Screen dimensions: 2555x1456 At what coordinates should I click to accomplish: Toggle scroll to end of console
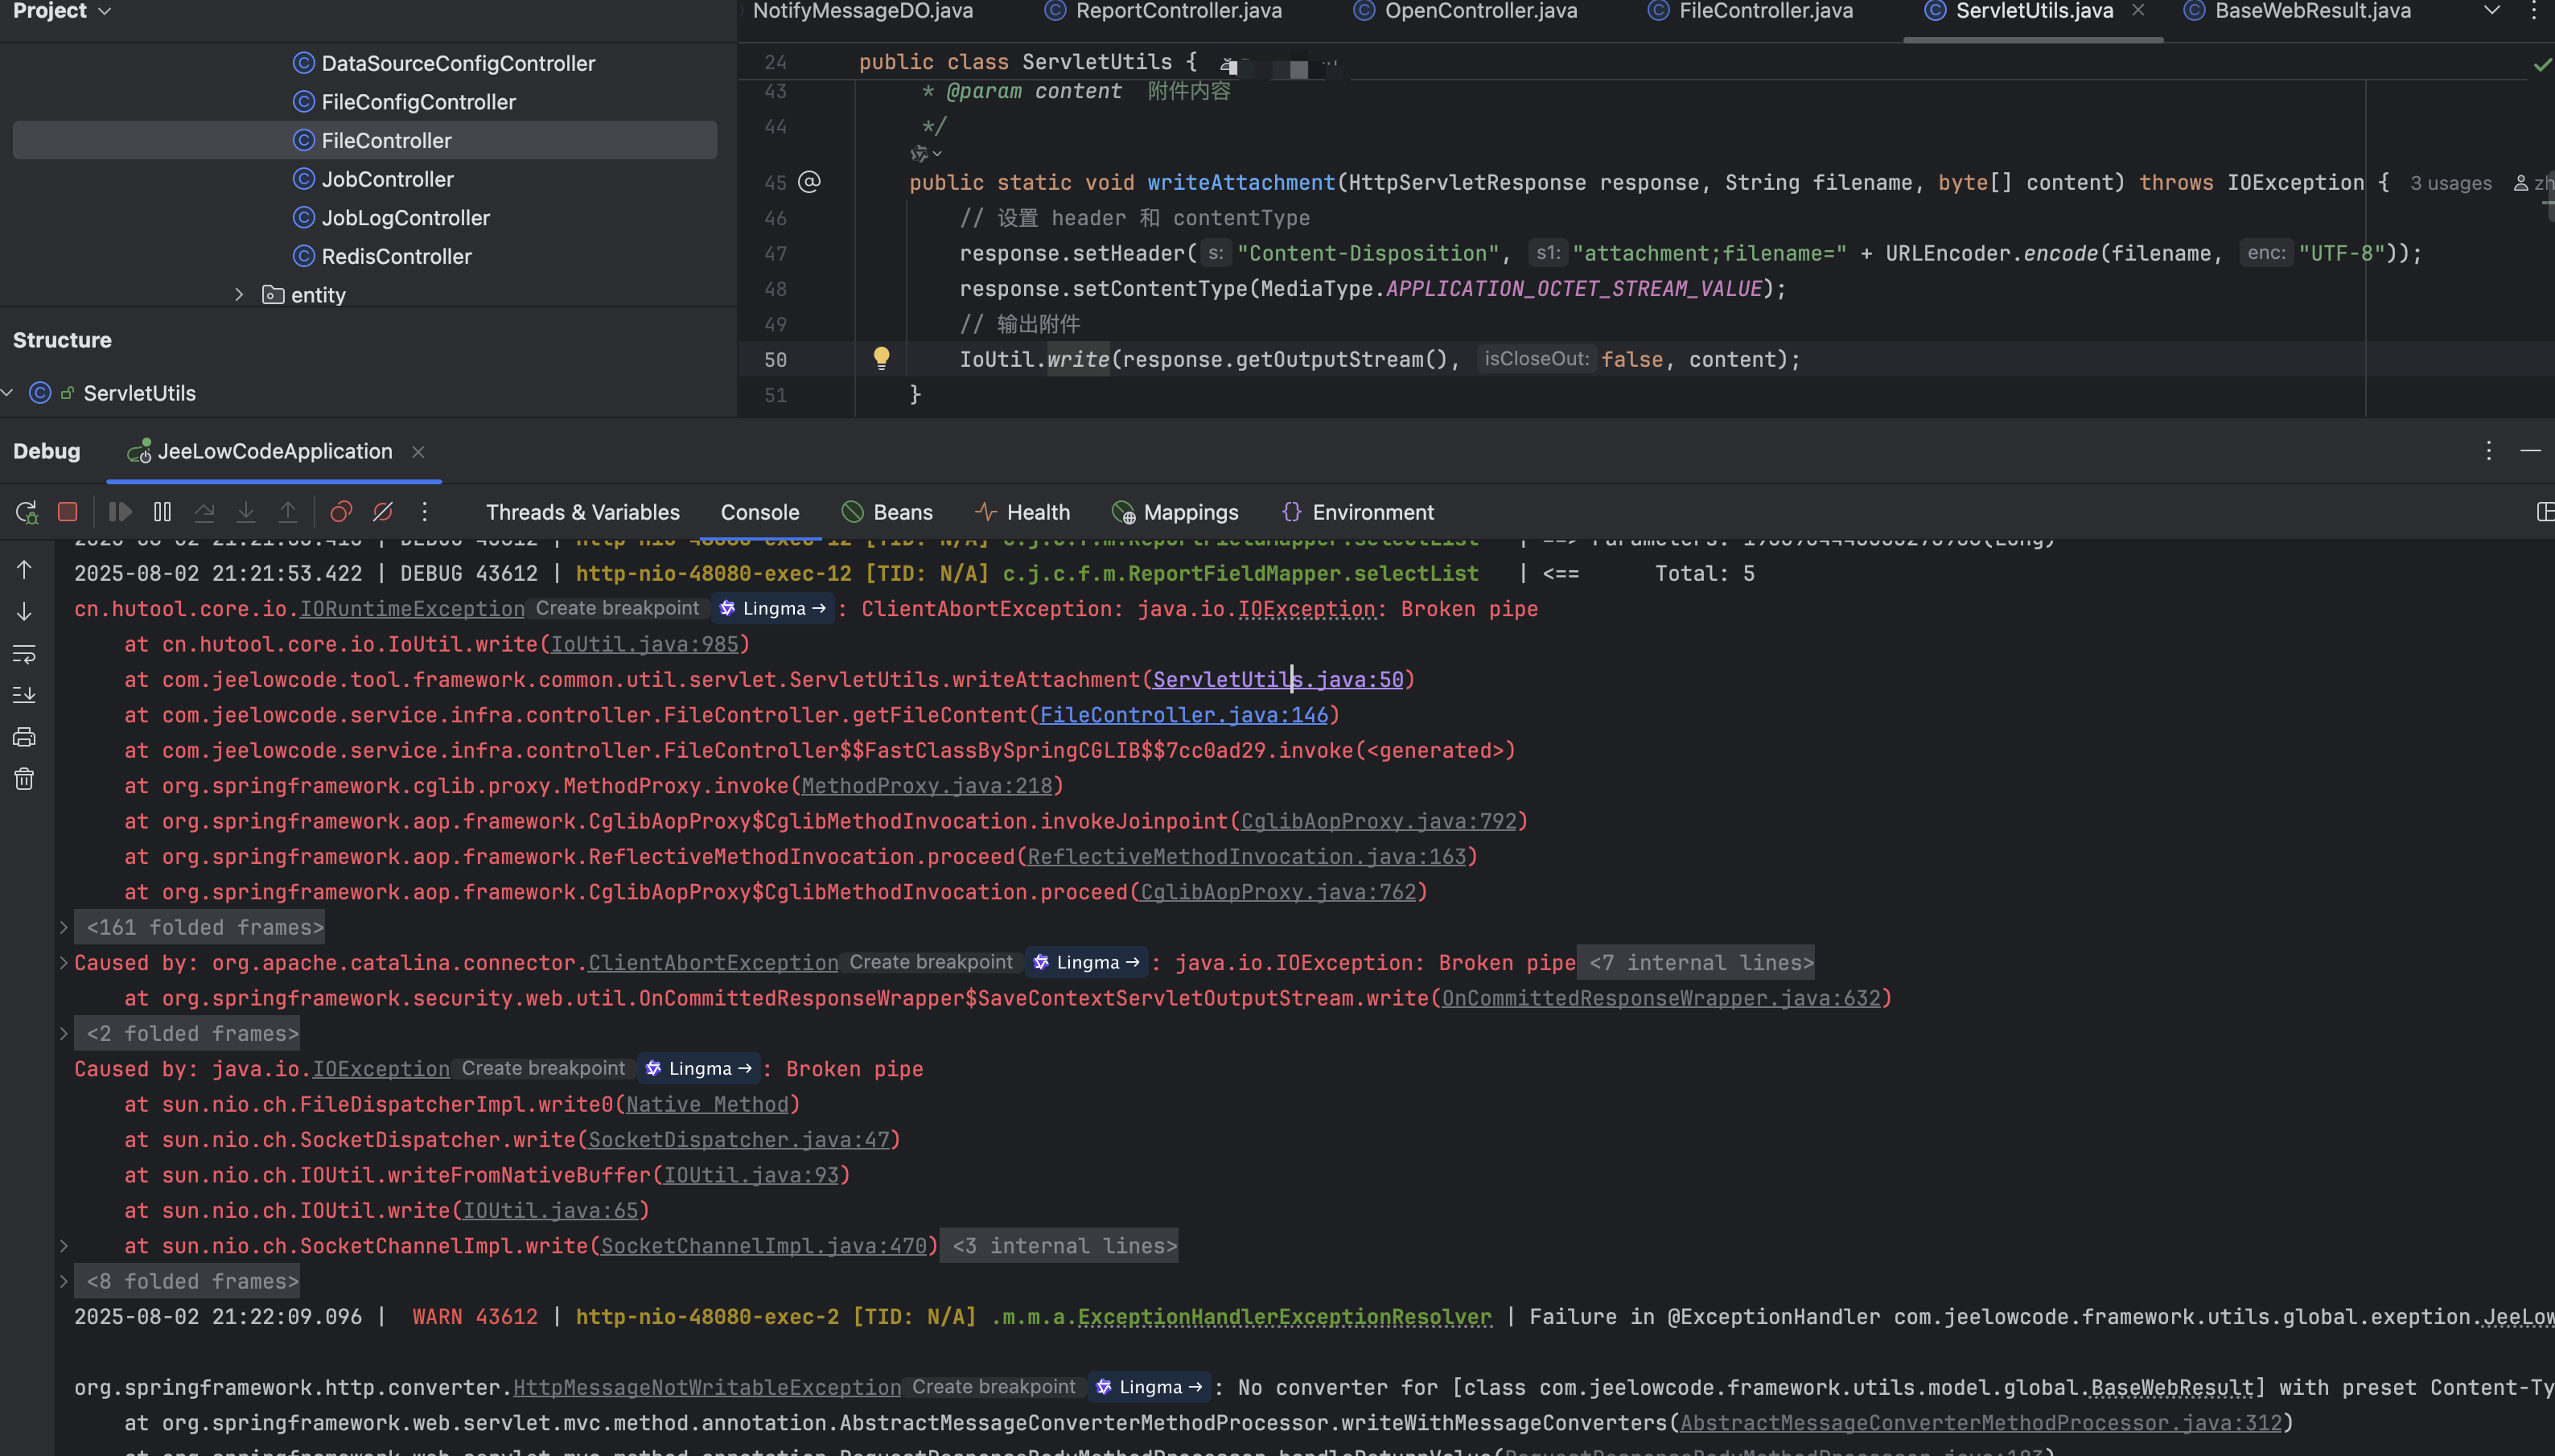pos(24,695)
